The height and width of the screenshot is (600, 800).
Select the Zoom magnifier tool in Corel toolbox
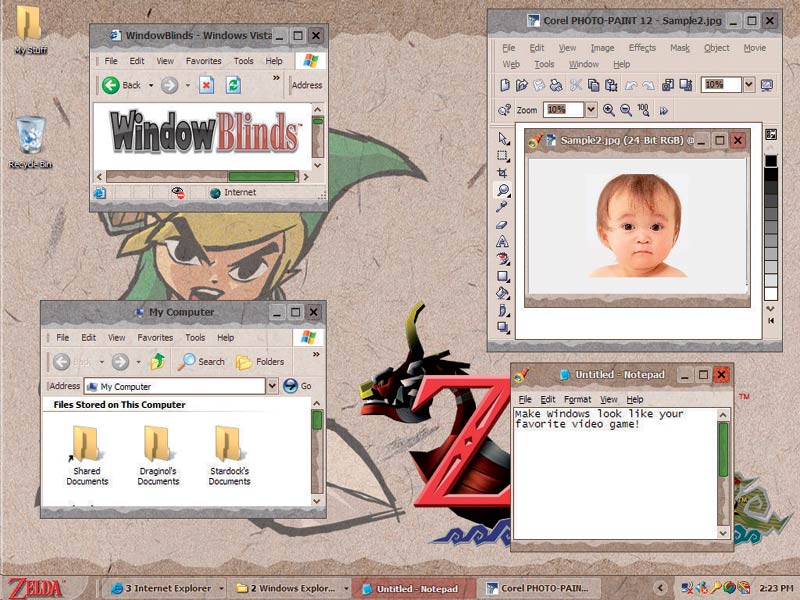pos(503,190)
